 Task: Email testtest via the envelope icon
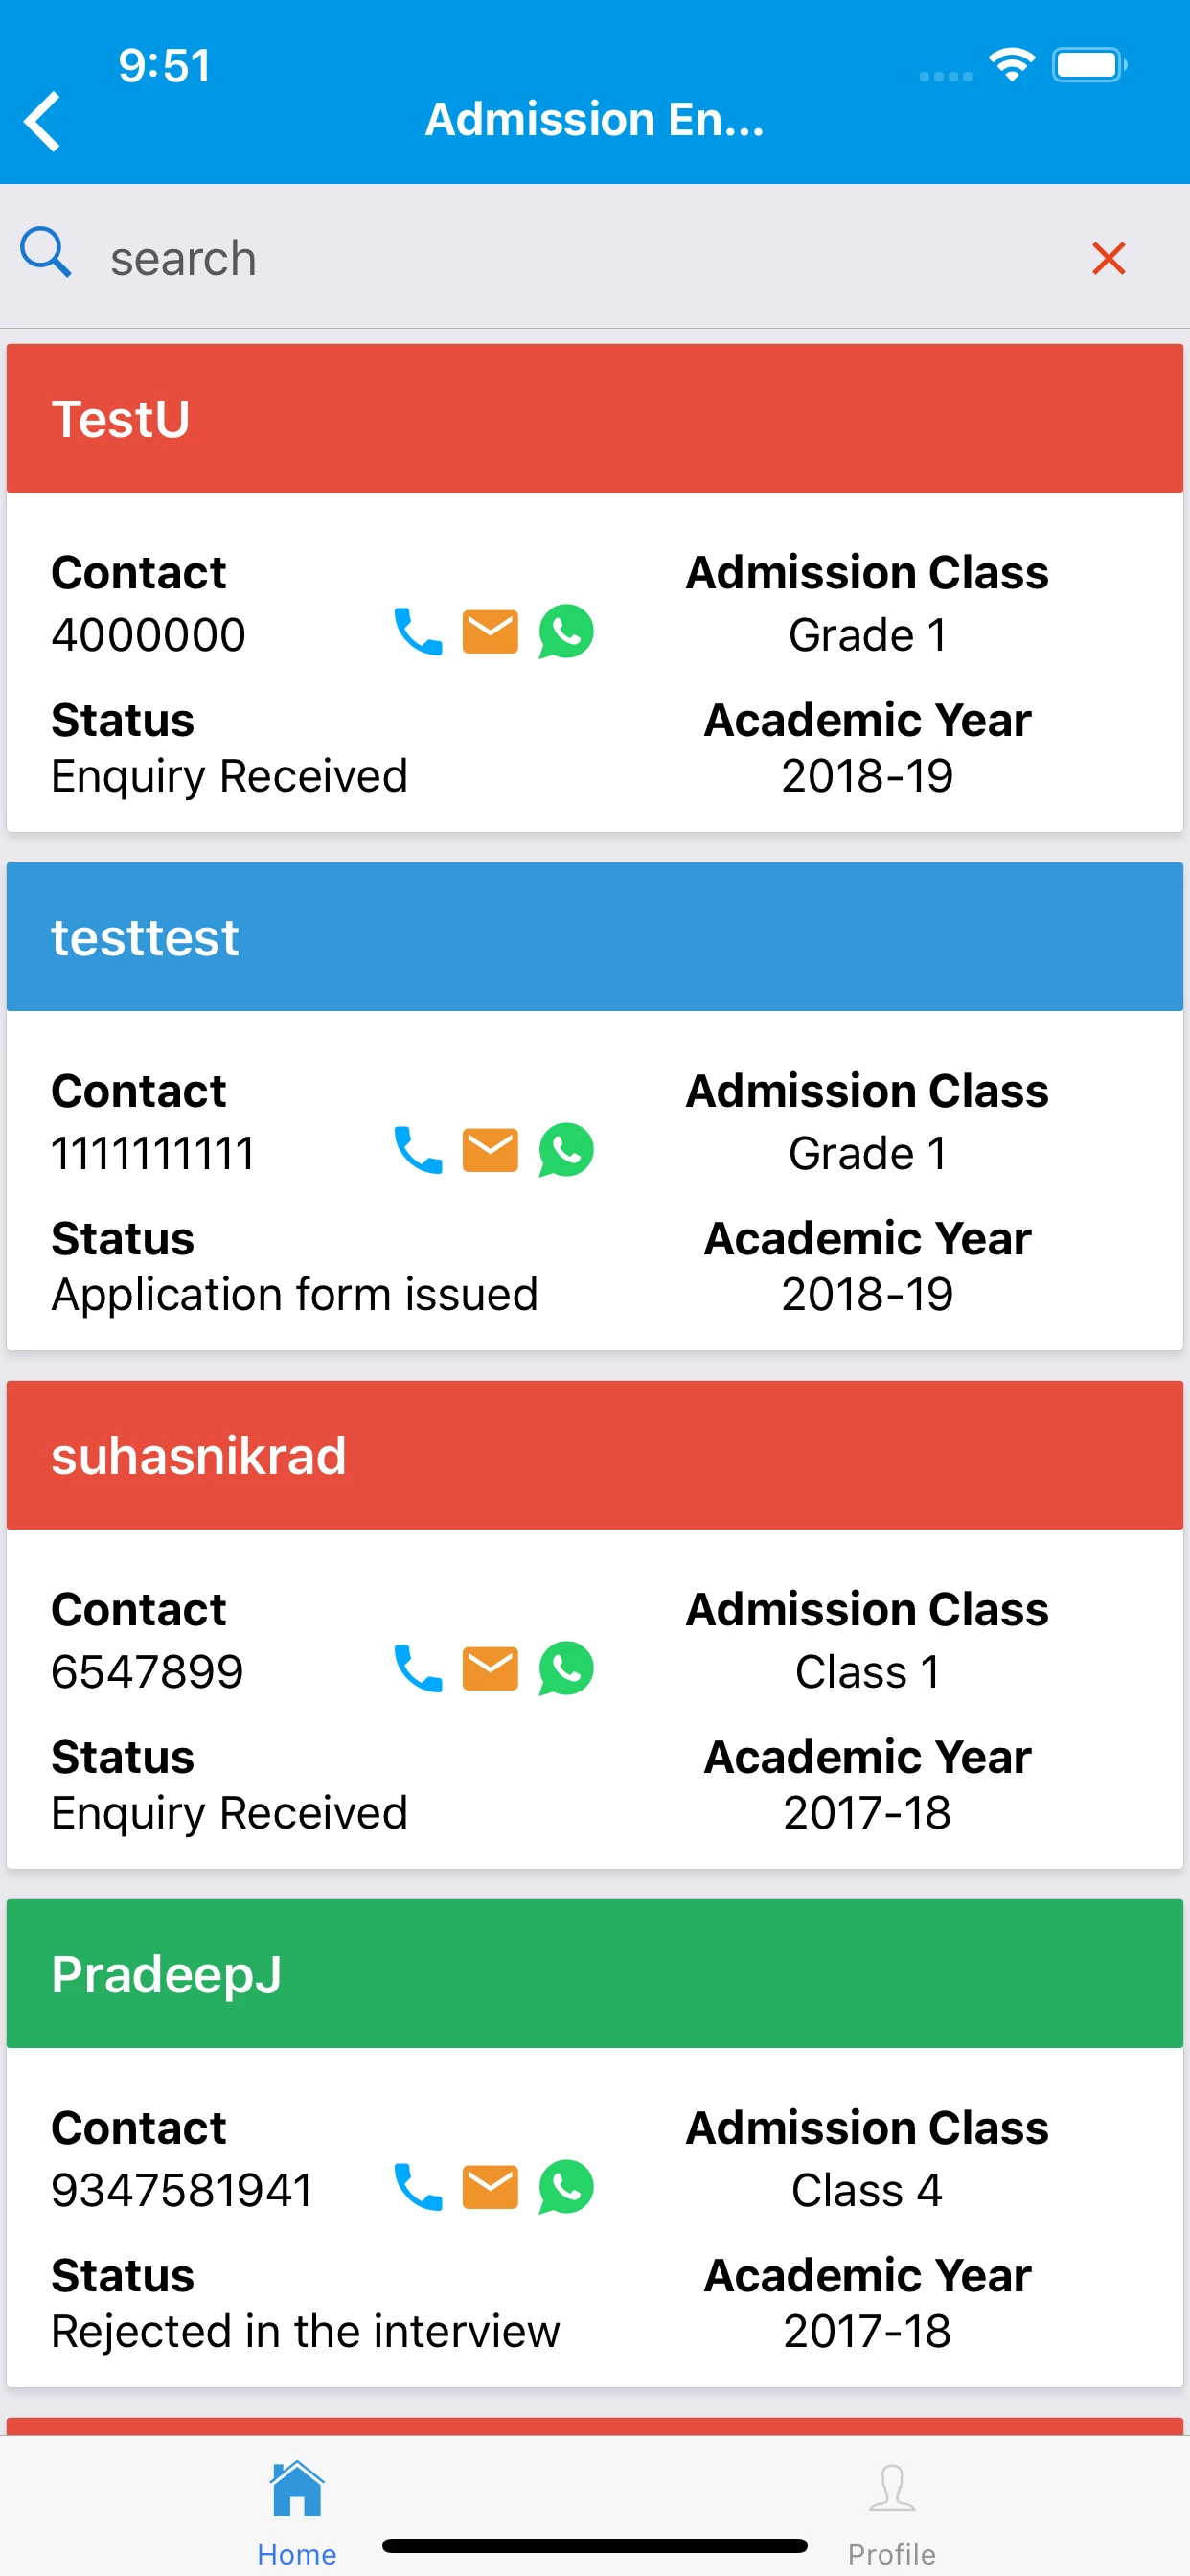pyautogui.click(x=490, y=1150)
